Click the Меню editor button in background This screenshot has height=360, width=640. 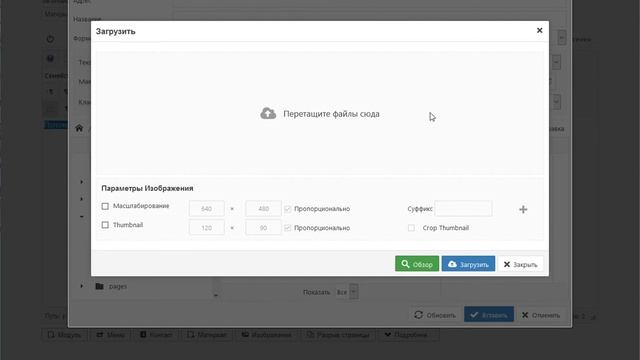(x=110, y=335)
